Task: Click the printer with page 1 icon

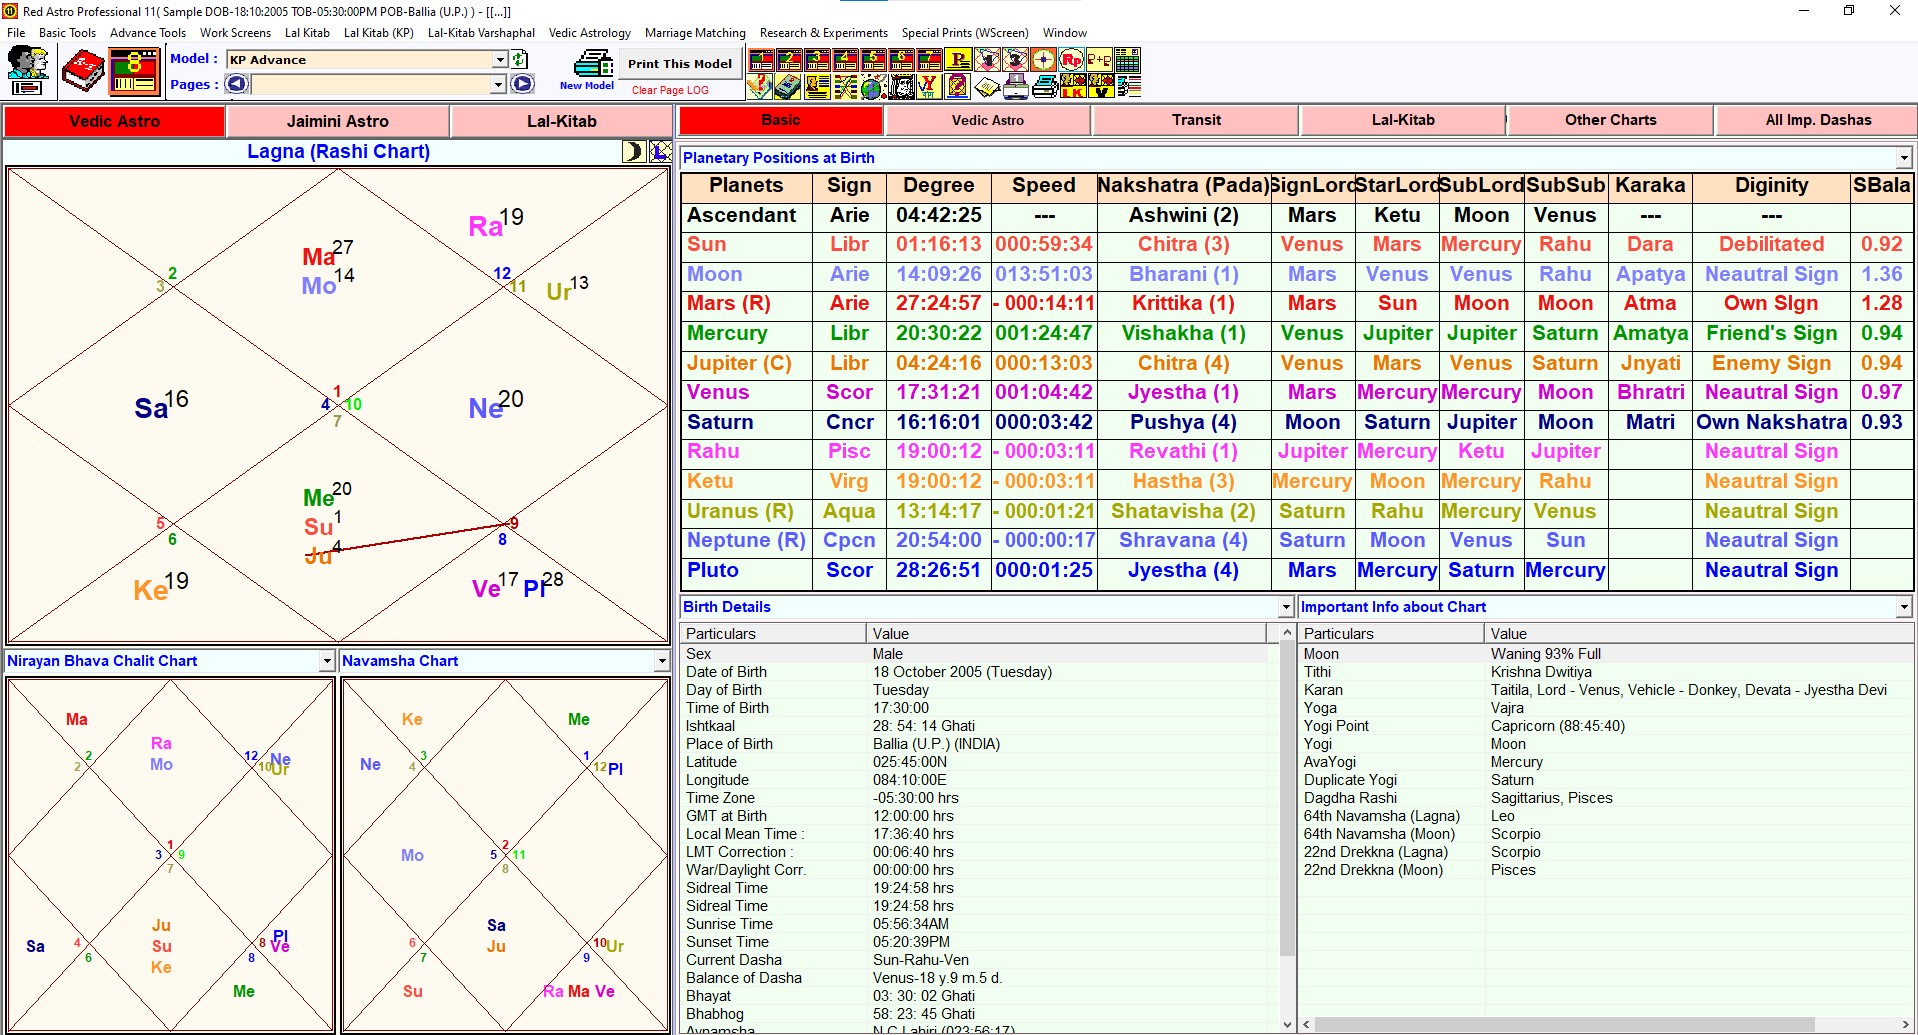Action: (1016, 87)
